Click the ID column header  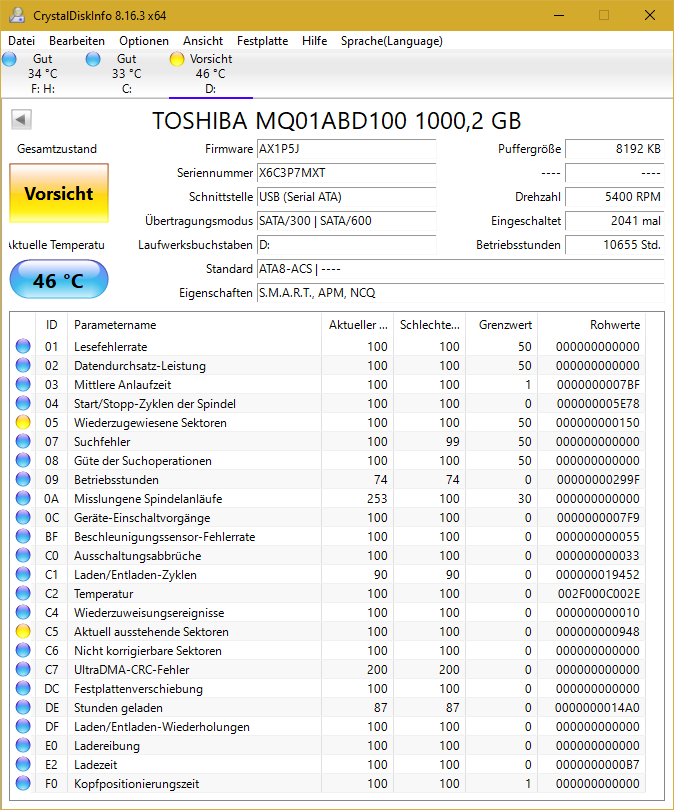tap(51, 324)
